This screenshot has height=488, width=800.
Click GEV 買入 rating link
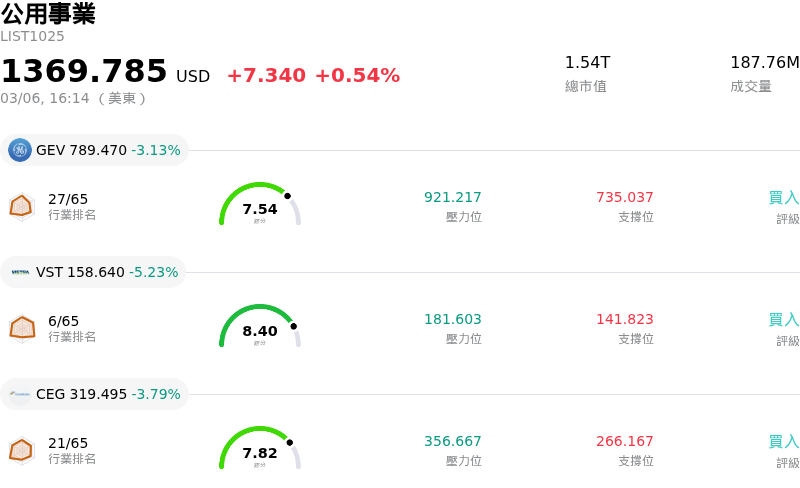pos(783,198)
